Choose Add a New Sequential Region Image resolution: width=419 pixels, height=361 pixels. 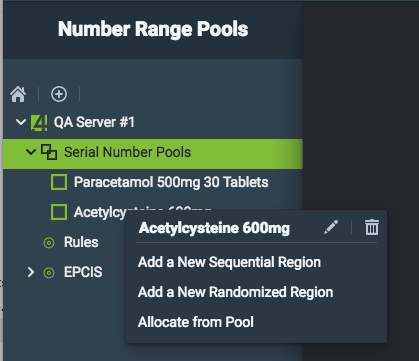[x=229, y=262]
